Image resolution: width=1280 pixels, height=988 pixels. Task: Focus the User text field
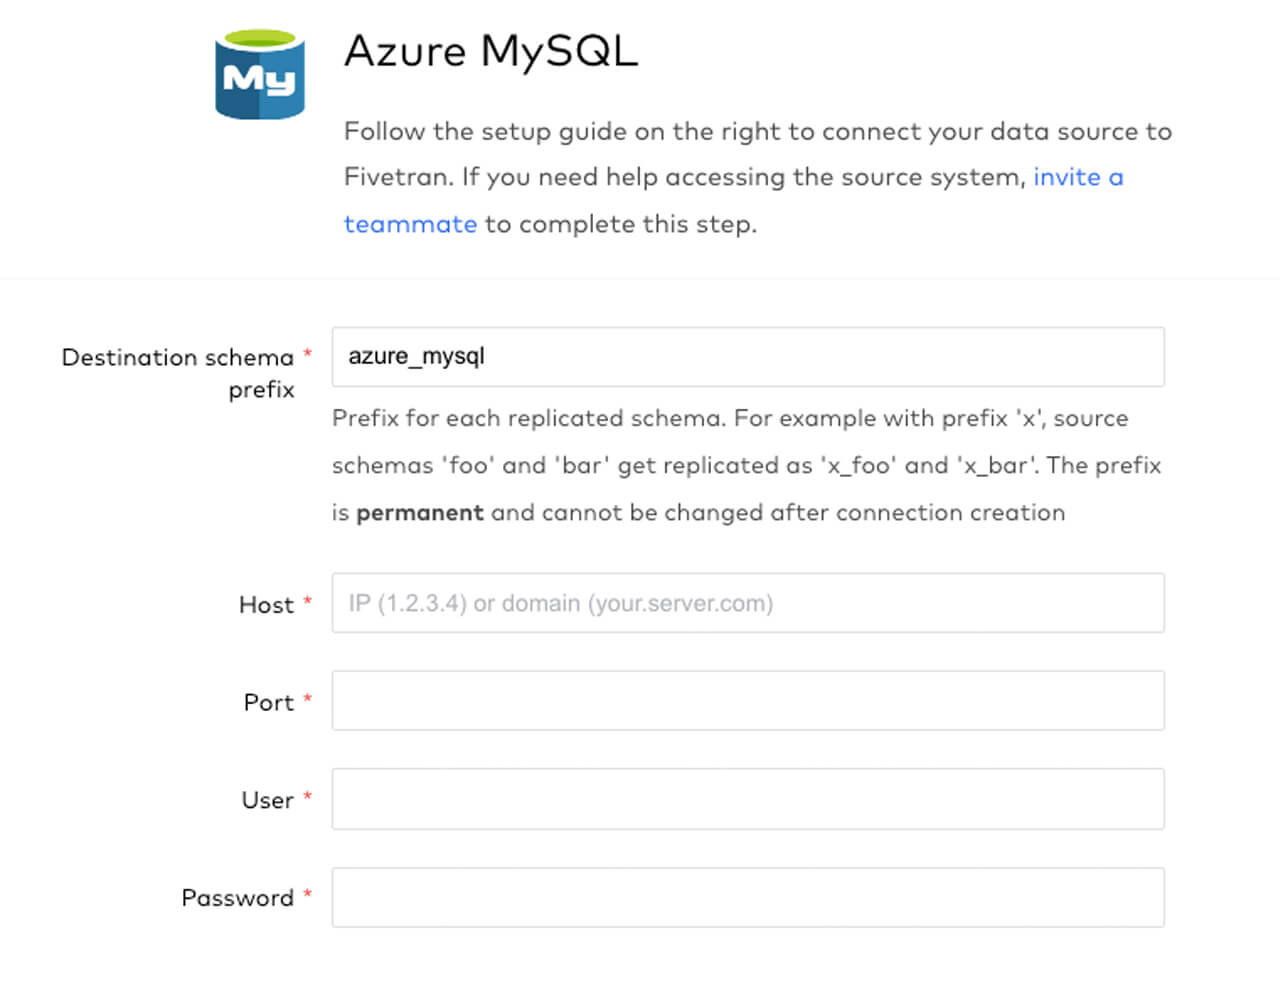(x=747, y=799)
